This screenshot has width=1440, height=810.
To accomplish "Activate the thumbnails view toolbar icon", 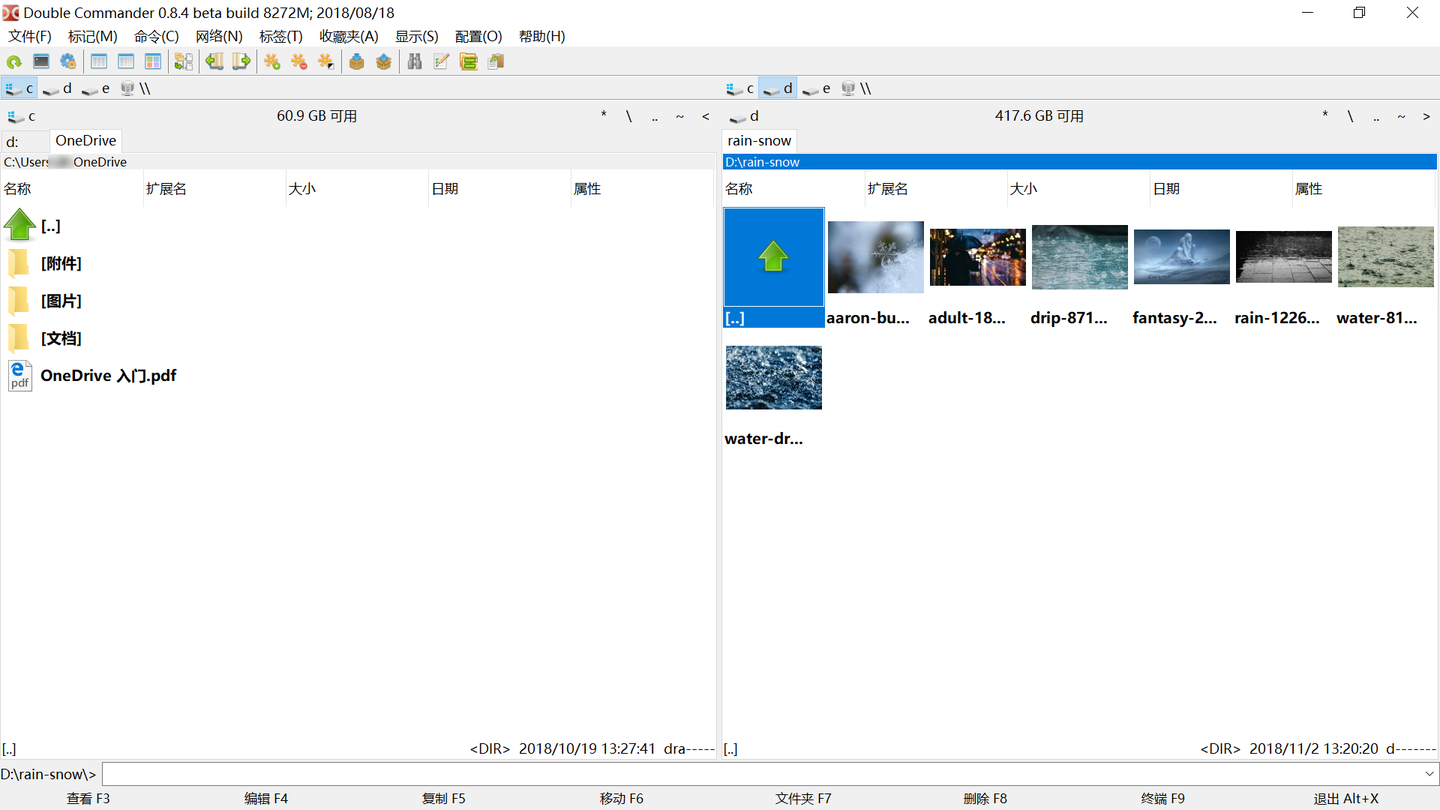I will point(153,62).
